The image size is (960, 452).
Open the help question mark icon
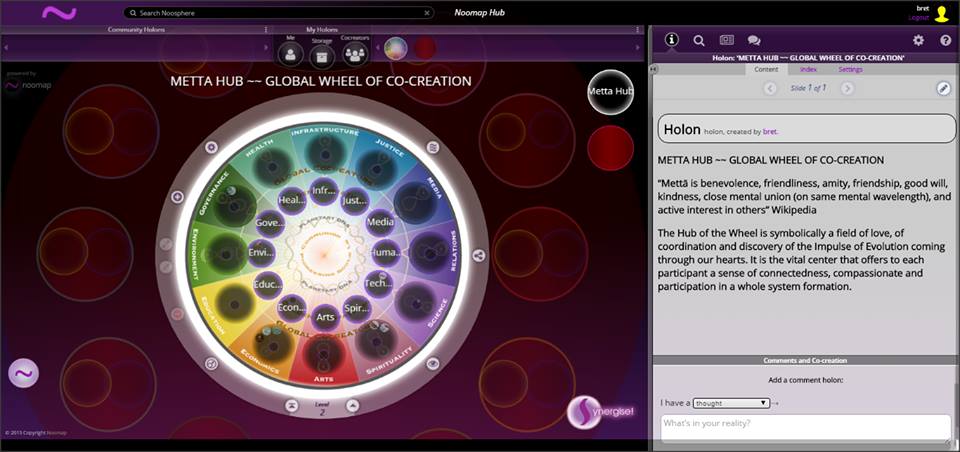pos(945,40)
